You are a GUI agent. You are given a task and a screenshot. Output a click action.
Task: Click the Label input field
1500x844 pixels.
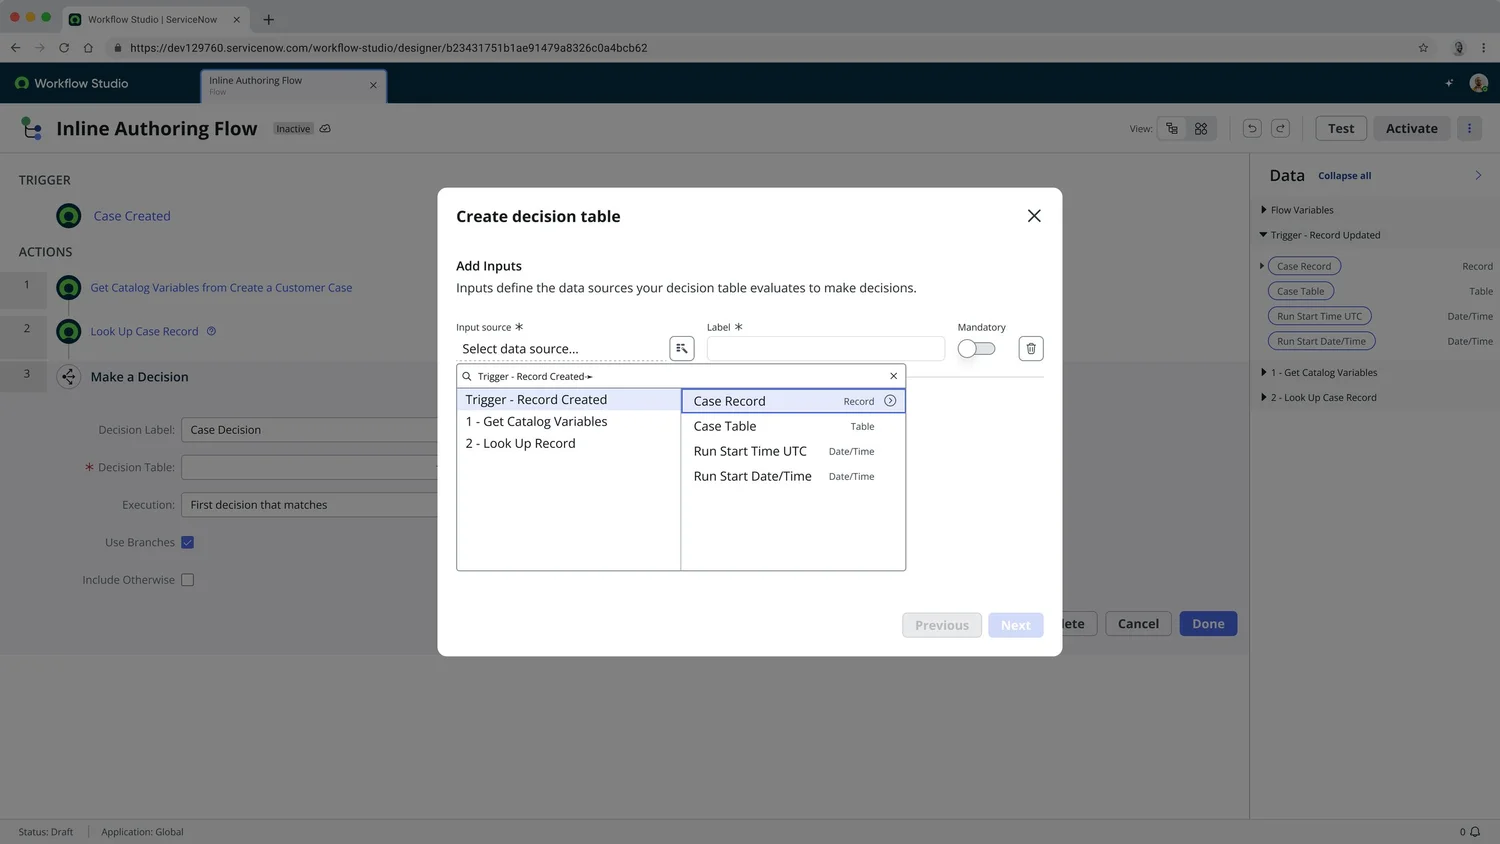coord(826,348)
